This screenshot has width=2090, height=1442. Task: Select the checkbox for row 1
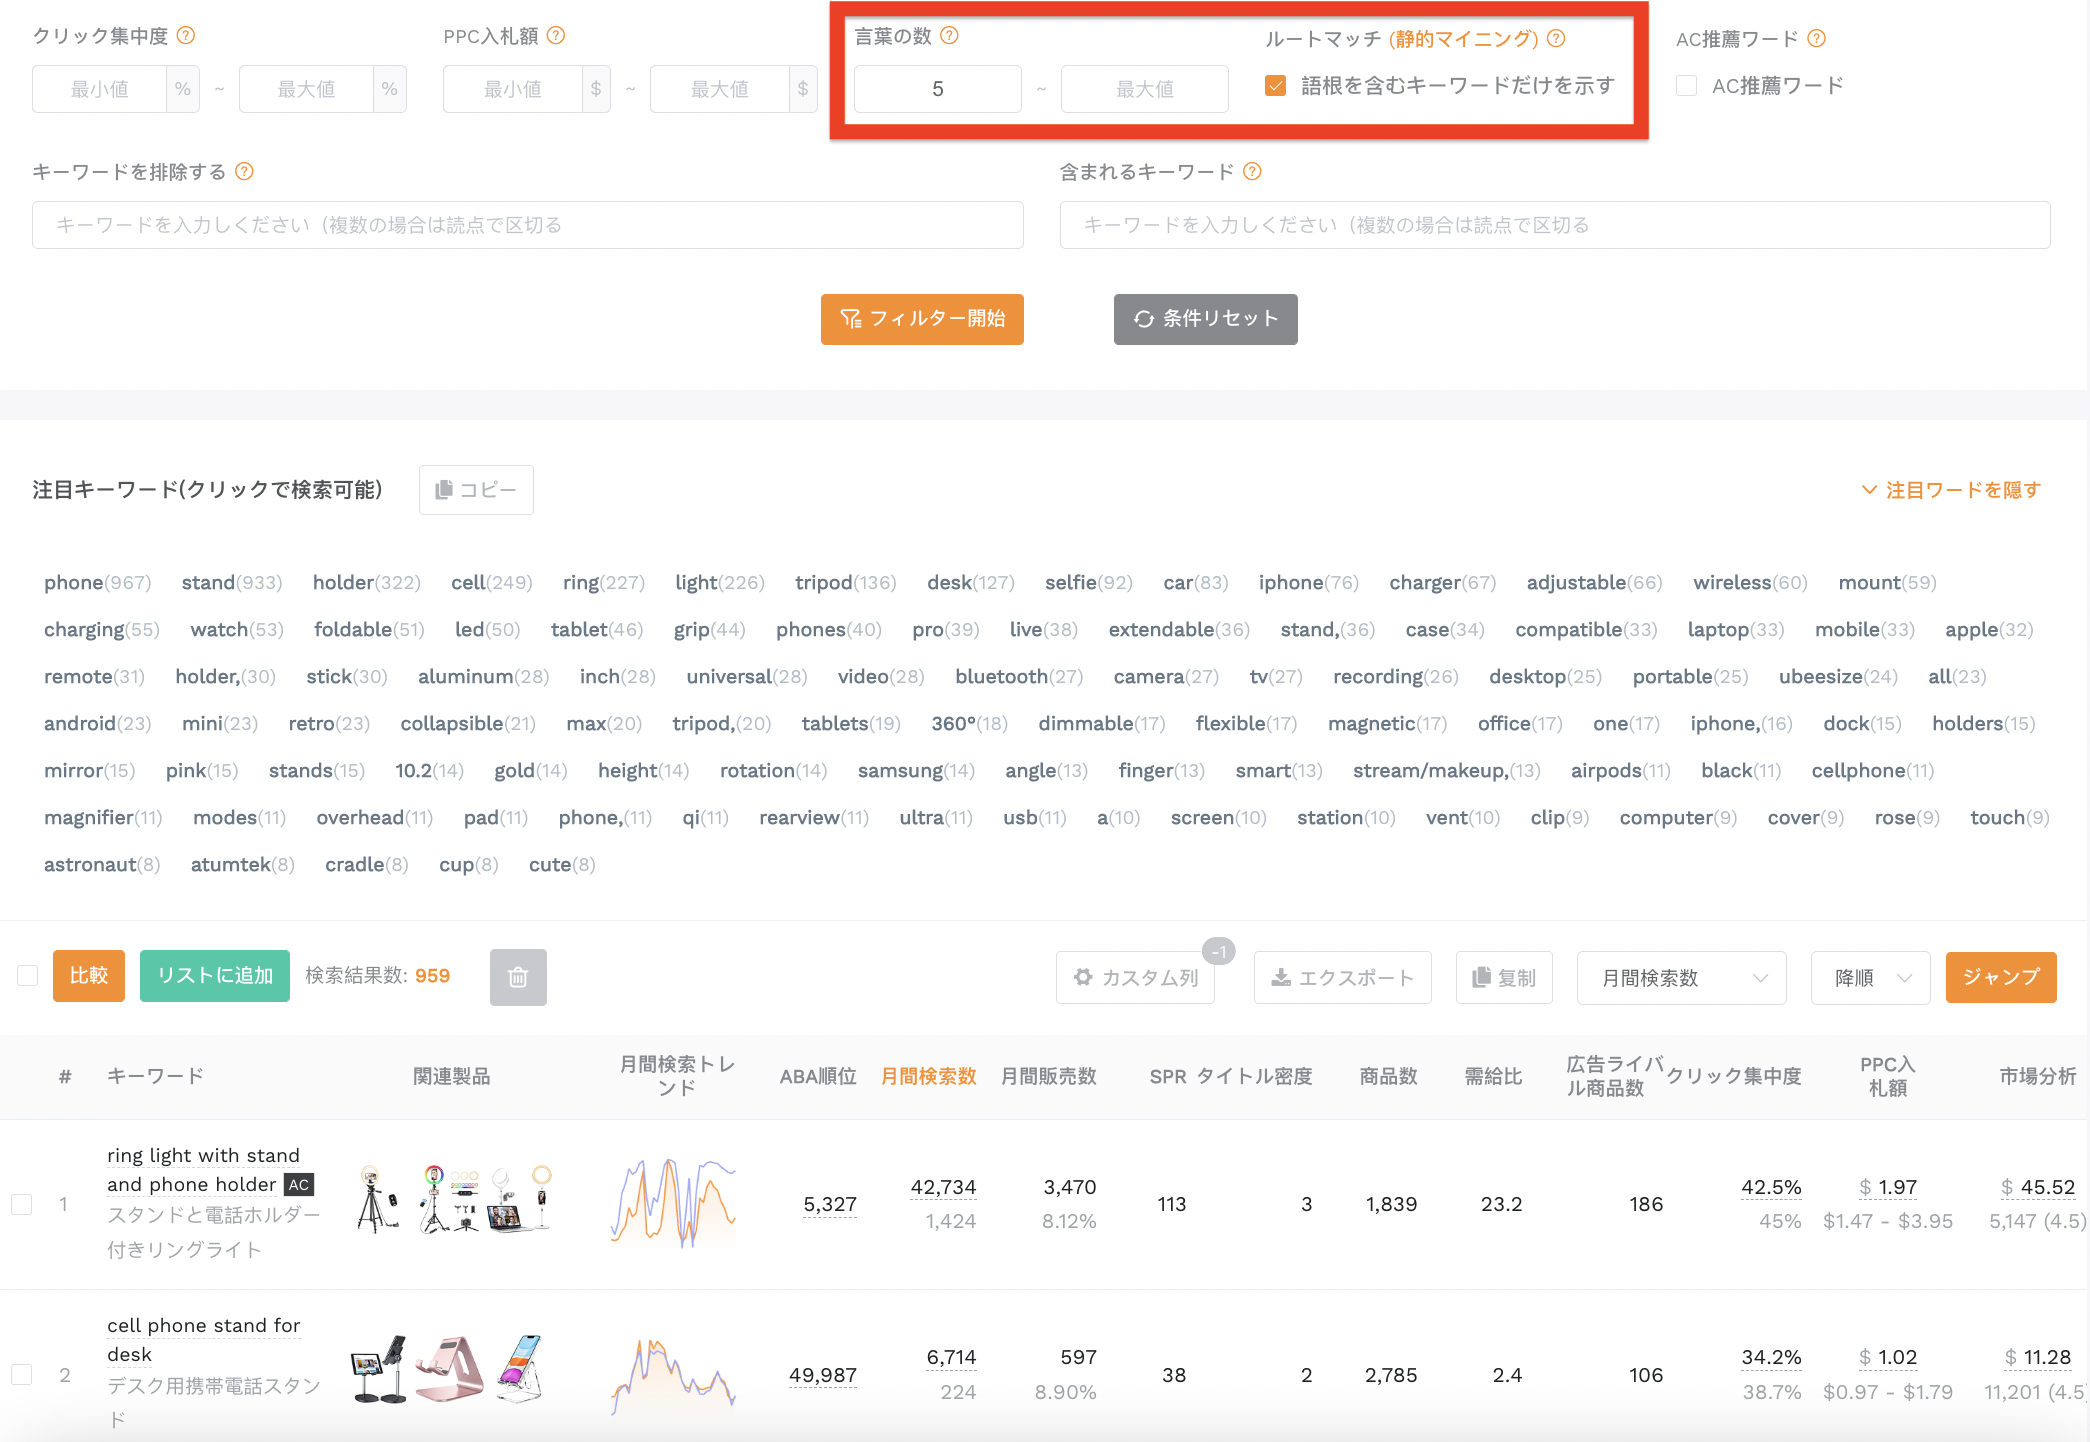[21, 1204]
